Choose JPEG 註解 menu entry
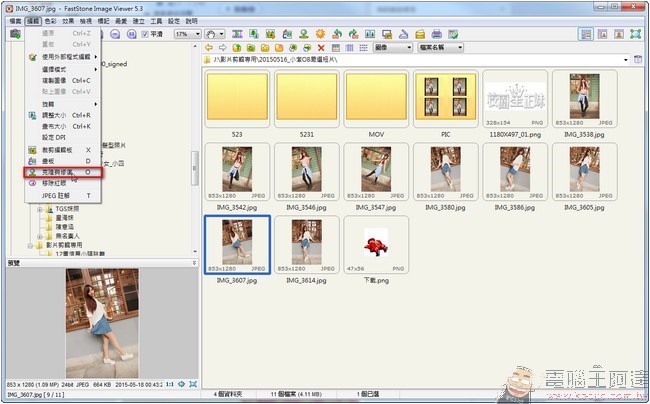The height and width of the screenshot is (404, 650). (63, 196)
